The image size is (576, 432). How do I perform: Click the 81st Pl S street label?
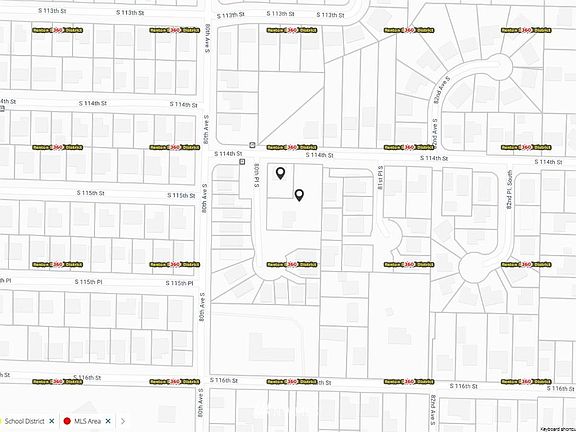pos(380,178)
